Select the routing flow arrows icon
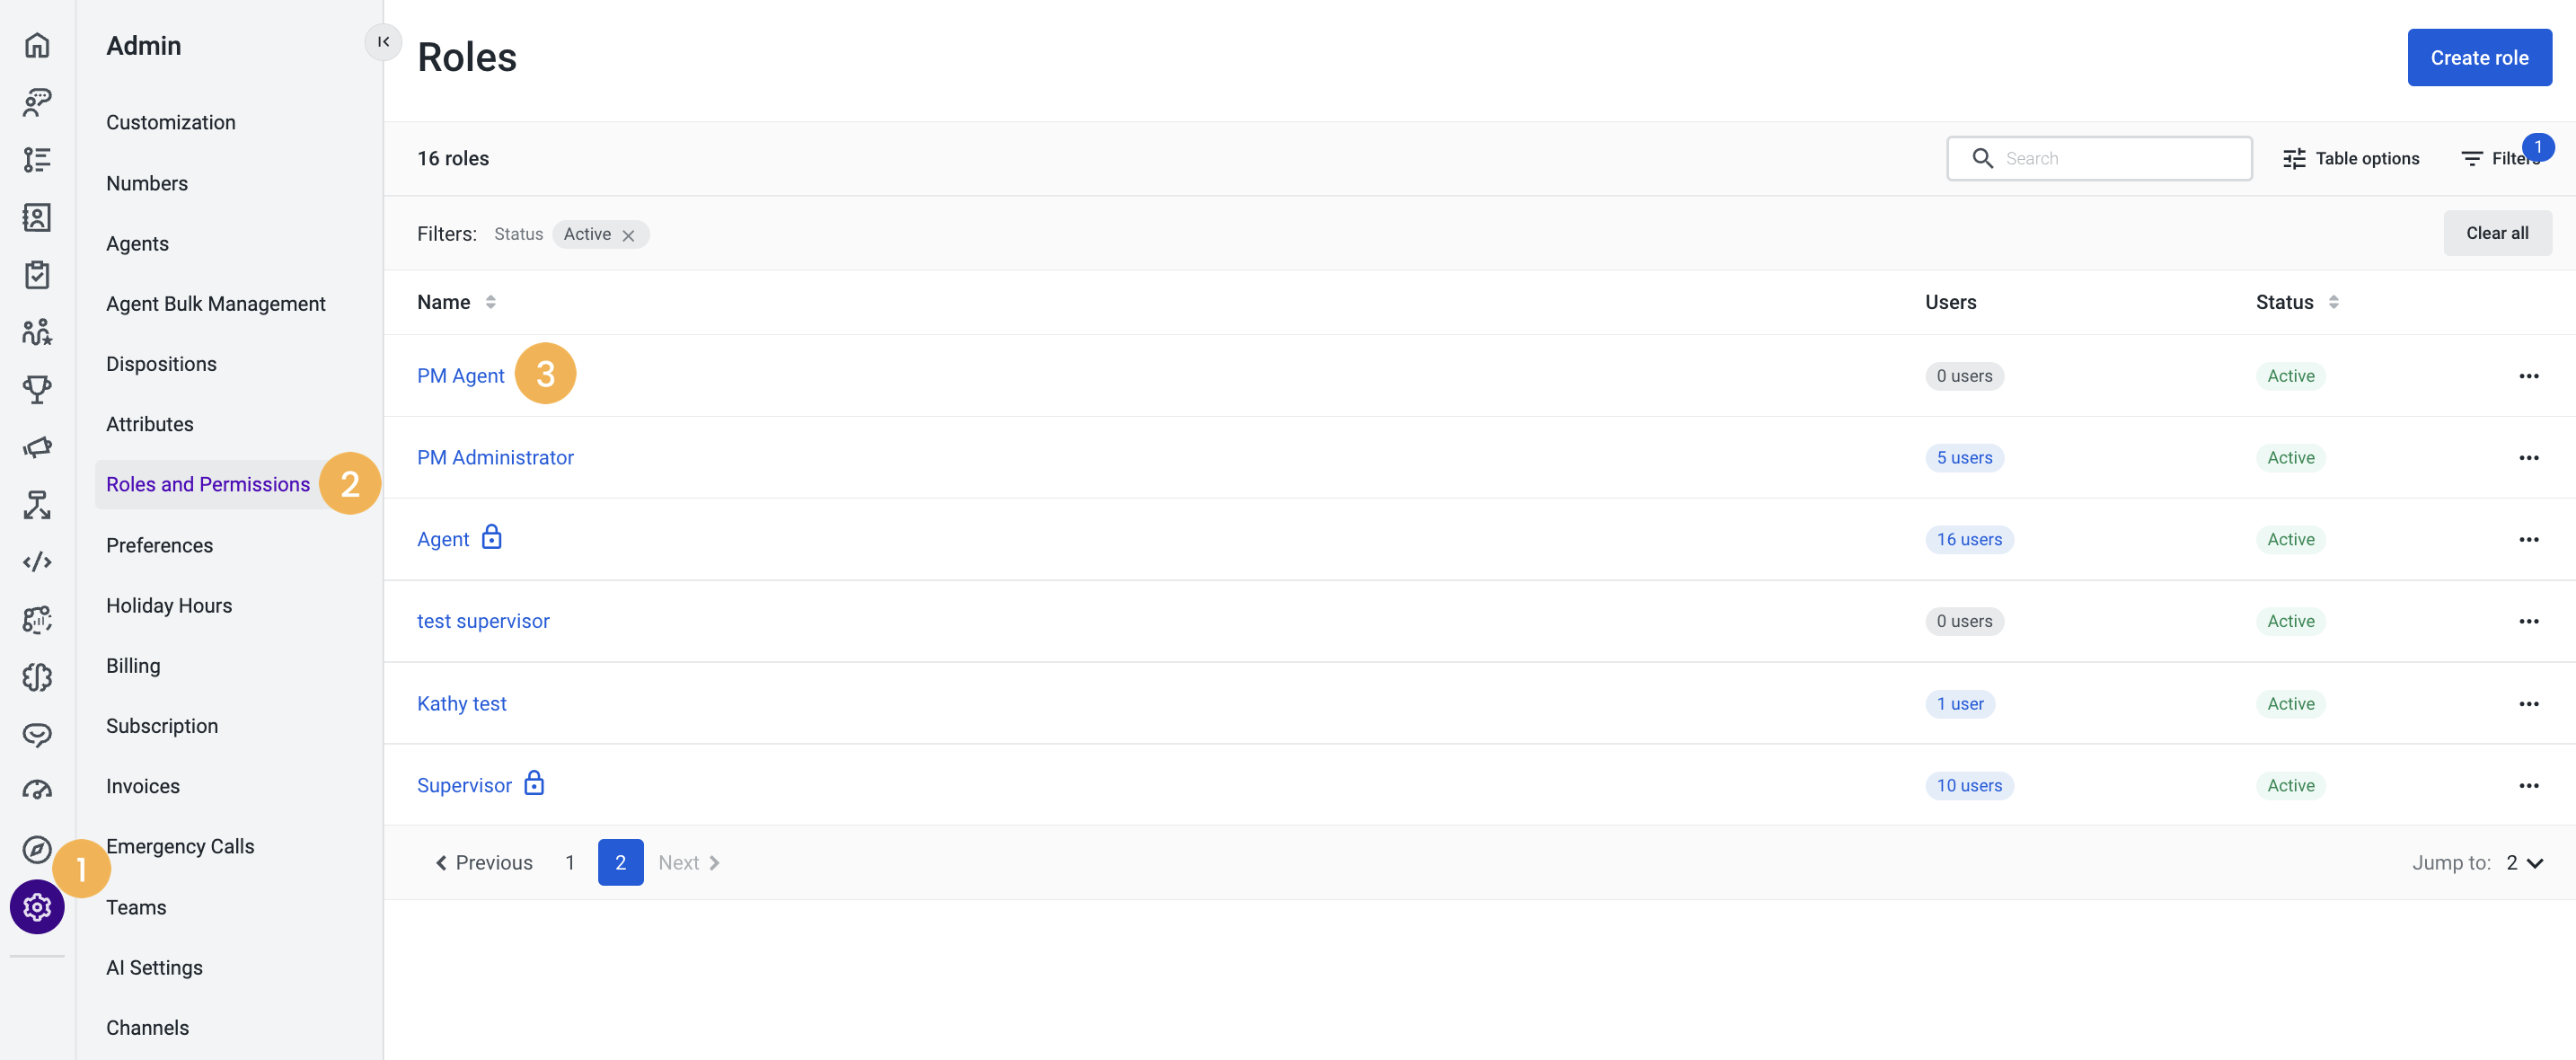Viewport: 2576px width, 1060px height. coord(37,505)
